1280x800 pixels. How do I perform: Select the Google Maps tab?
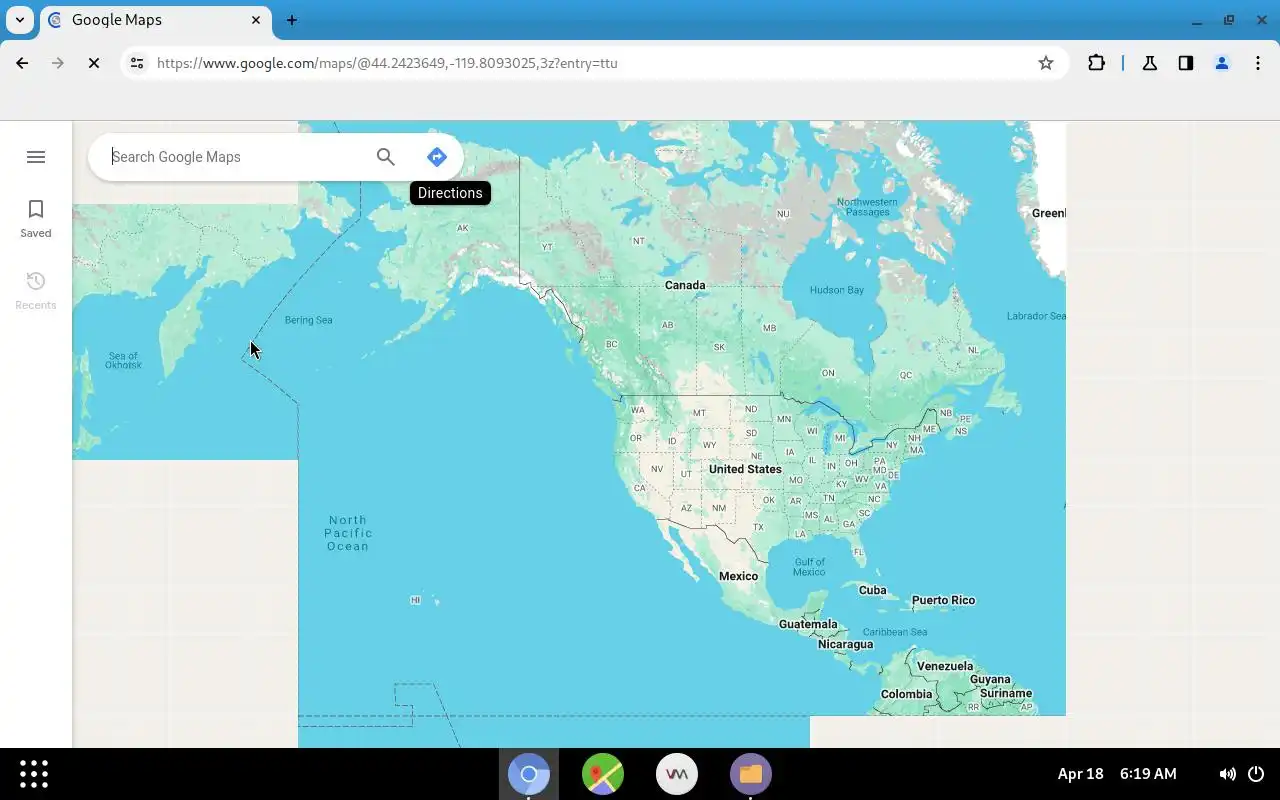155,20
